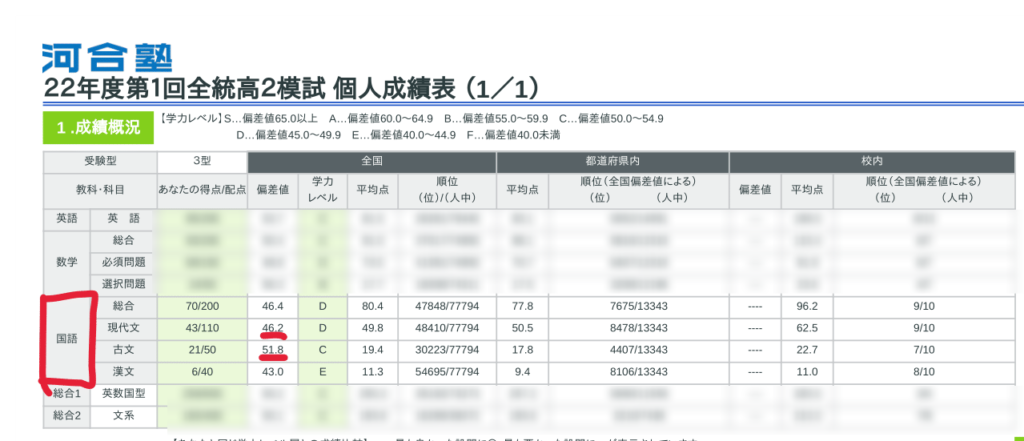Click level C in the 古文 row
The height and width of the screenshot is (441, 1024).
(x=322, y=350)
